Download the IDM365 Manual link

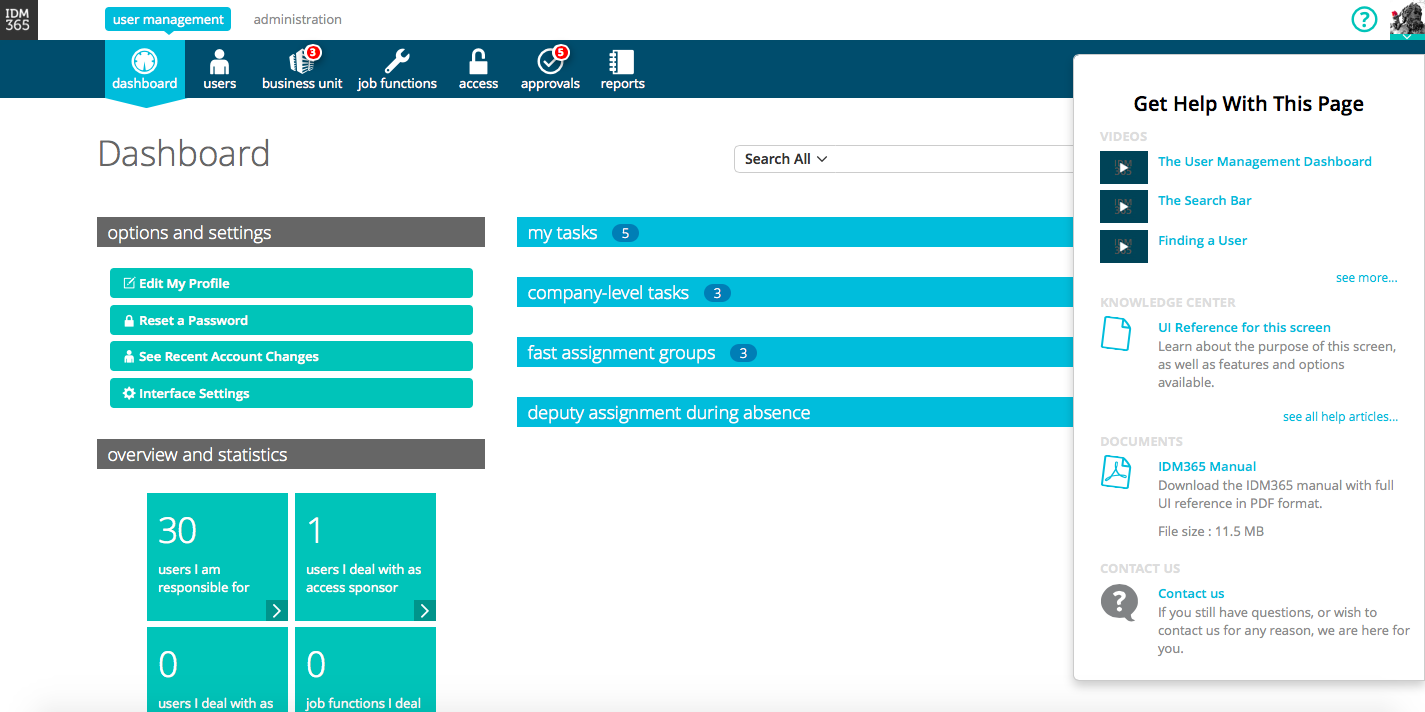click(1207, 466)
